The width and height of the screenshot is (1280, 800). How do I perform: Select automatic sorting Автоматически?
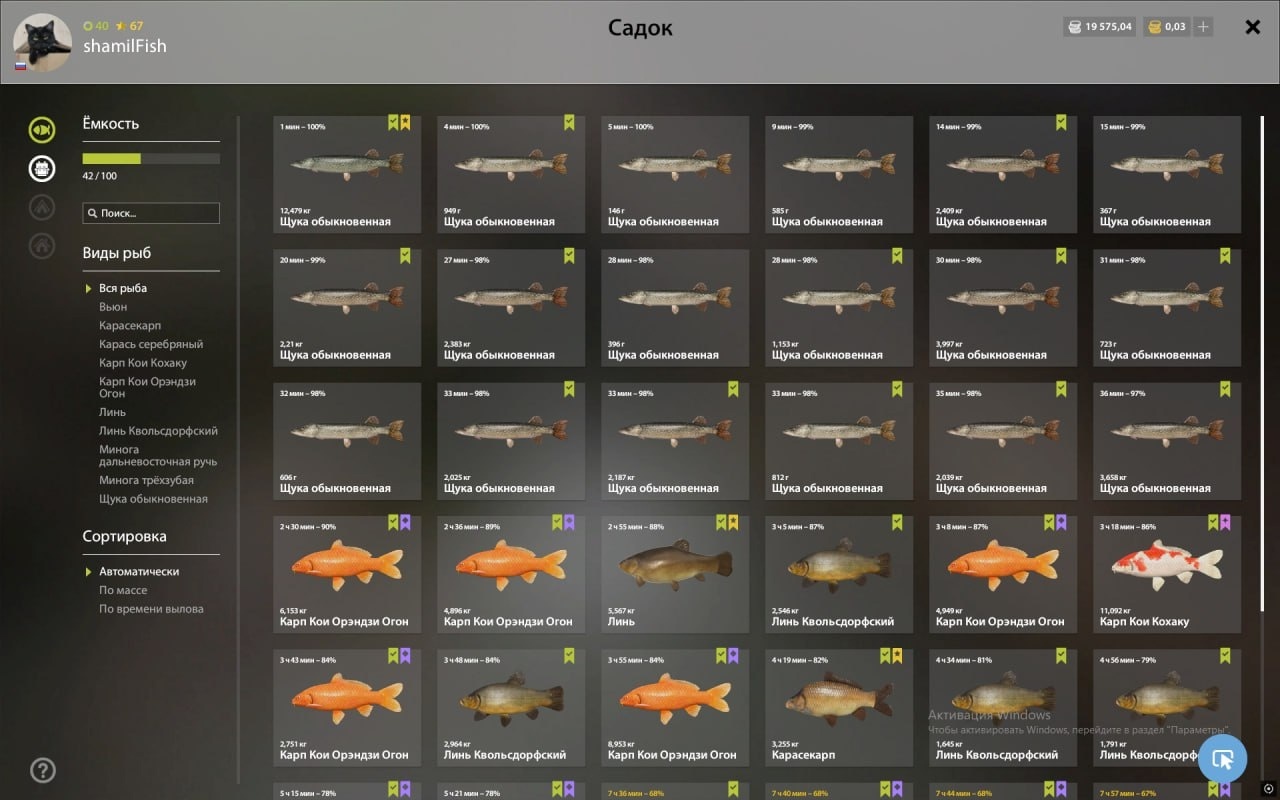[x=139, y=571]
